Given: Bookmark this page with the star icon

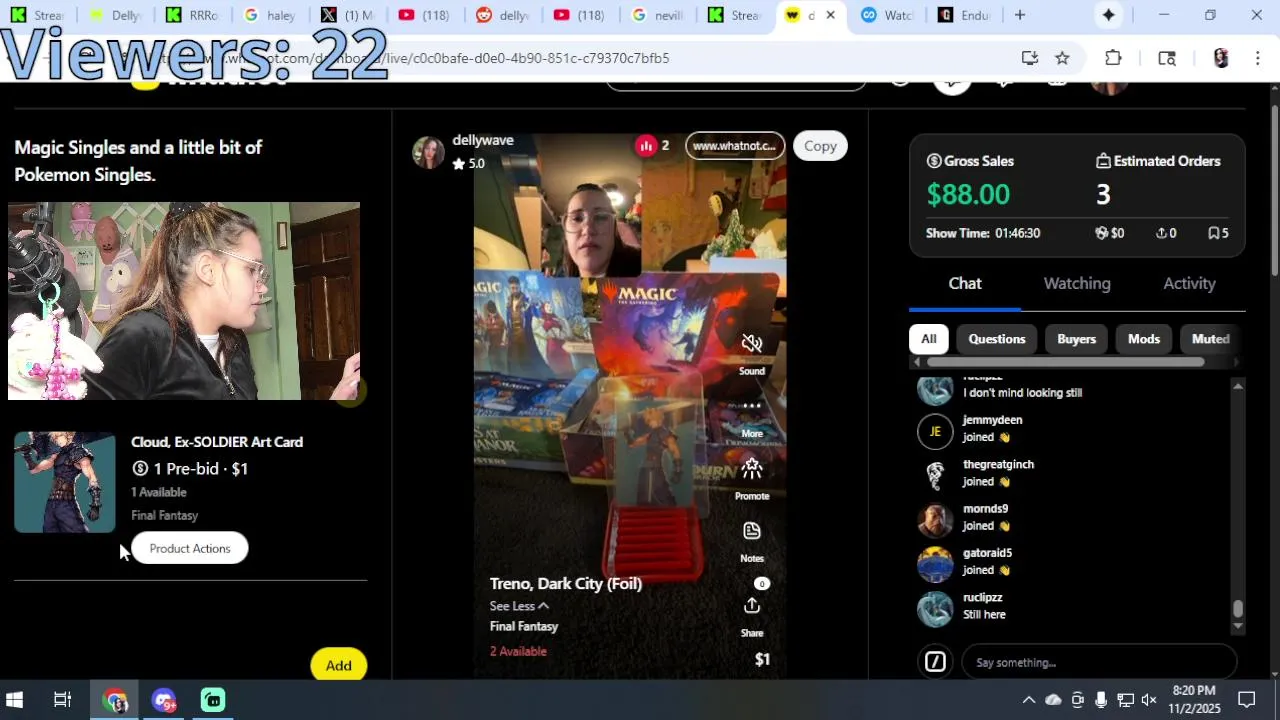Looking at the screenshot, I should pos(1062,58).
